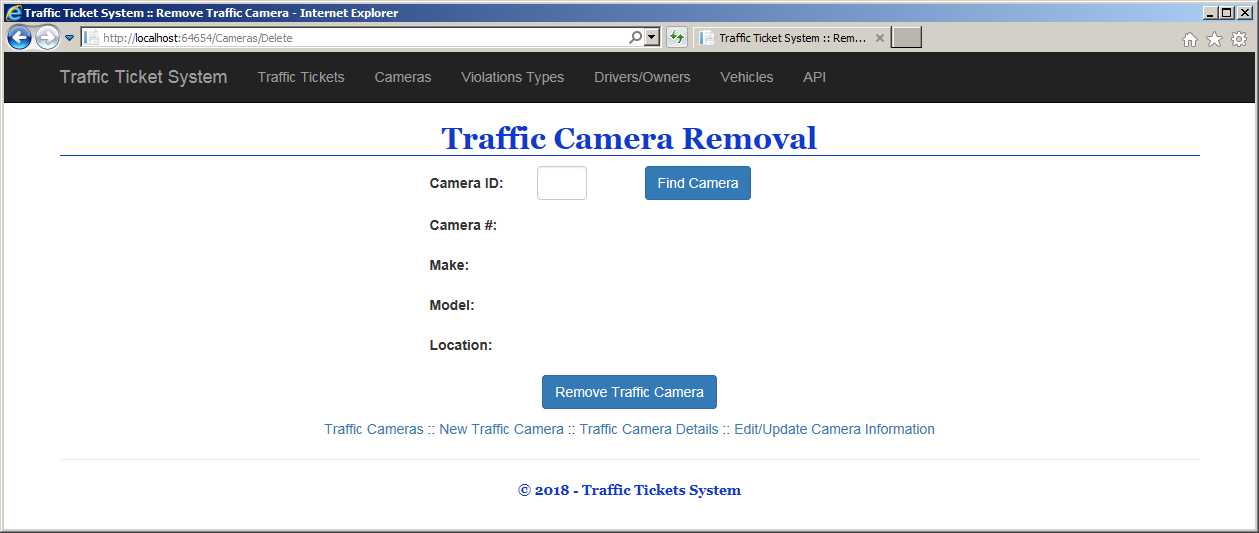The image size is (1259, 533).
Task: Open Cameras in navigation bar
Action: pos(403,77)
